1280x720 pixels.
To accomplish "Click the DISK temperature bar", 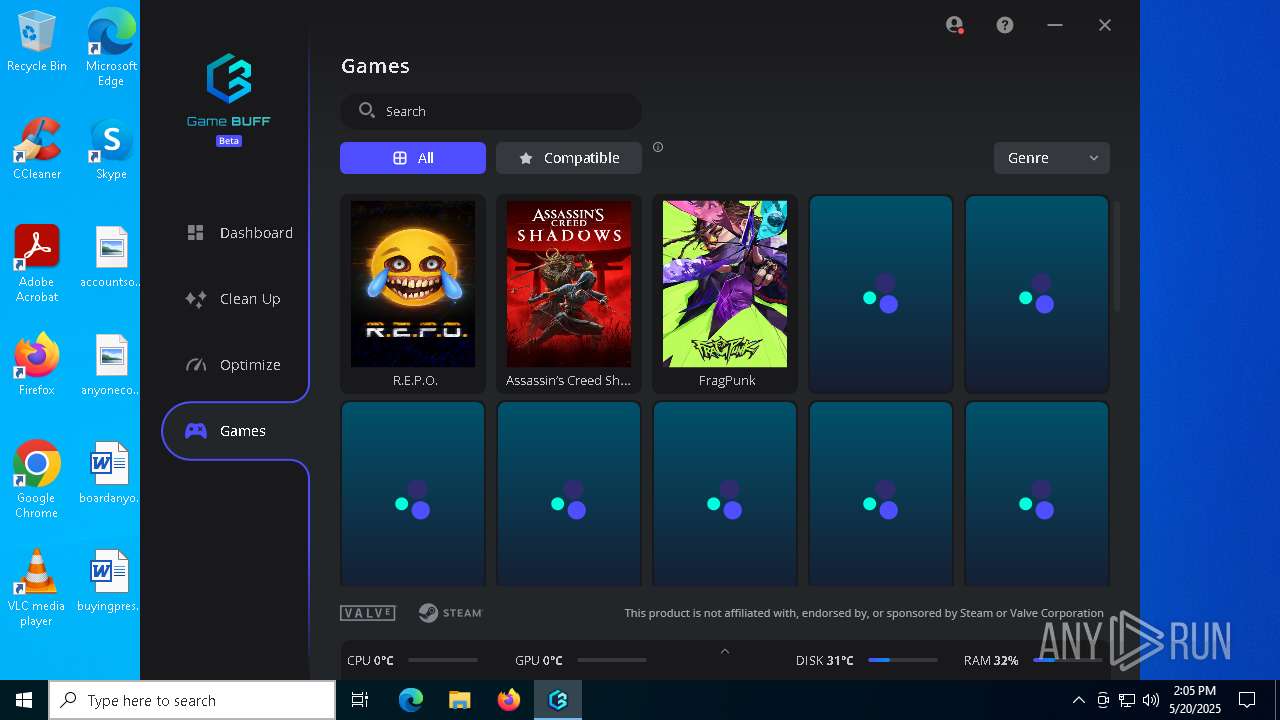I will 902,660.
